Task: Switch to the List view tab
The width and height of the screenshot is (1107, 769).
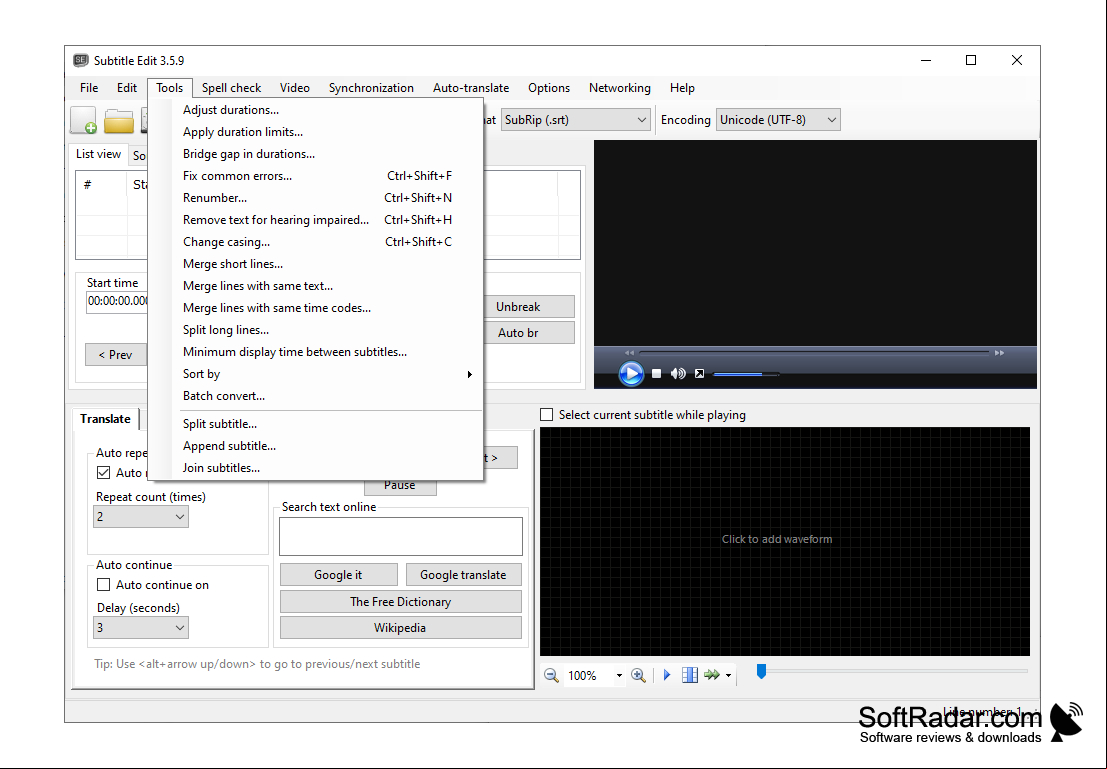Action: click(x=99, y=154)
